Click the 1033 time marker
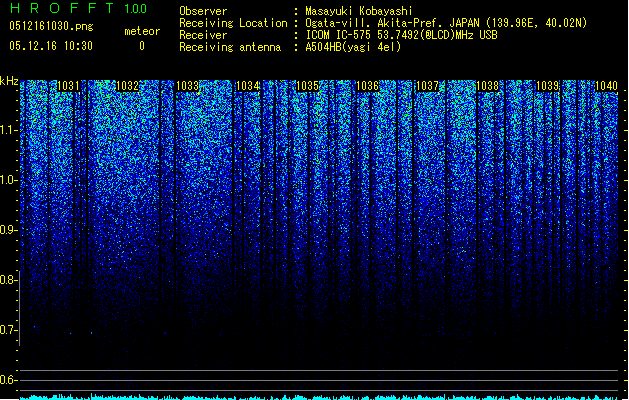Viewport: 629px width, 400px height. click(187, 86)
